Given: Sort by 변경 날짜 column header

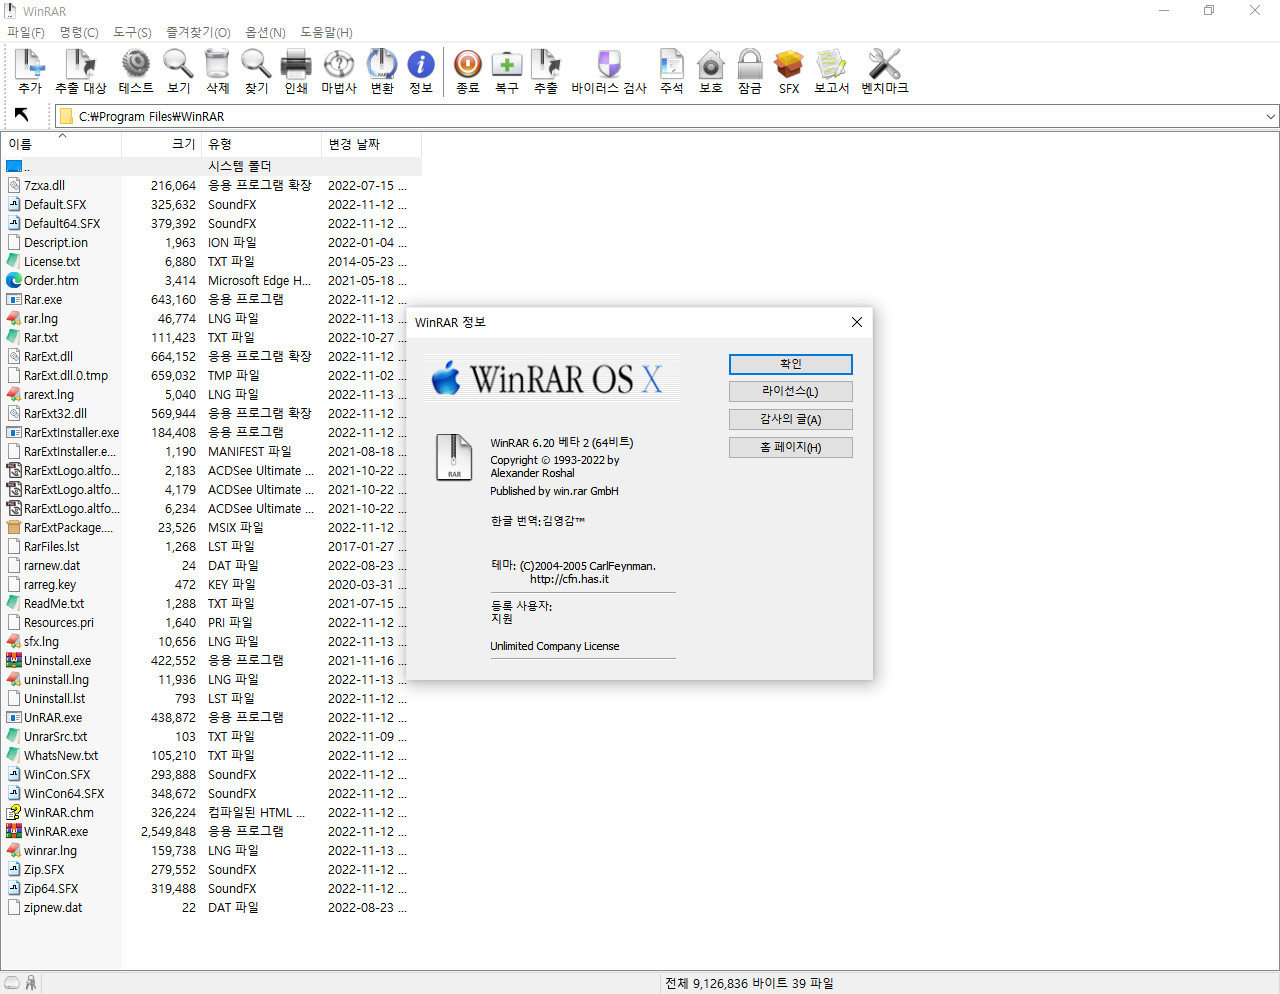Looking at the screenshot, I should pos(371,144).
